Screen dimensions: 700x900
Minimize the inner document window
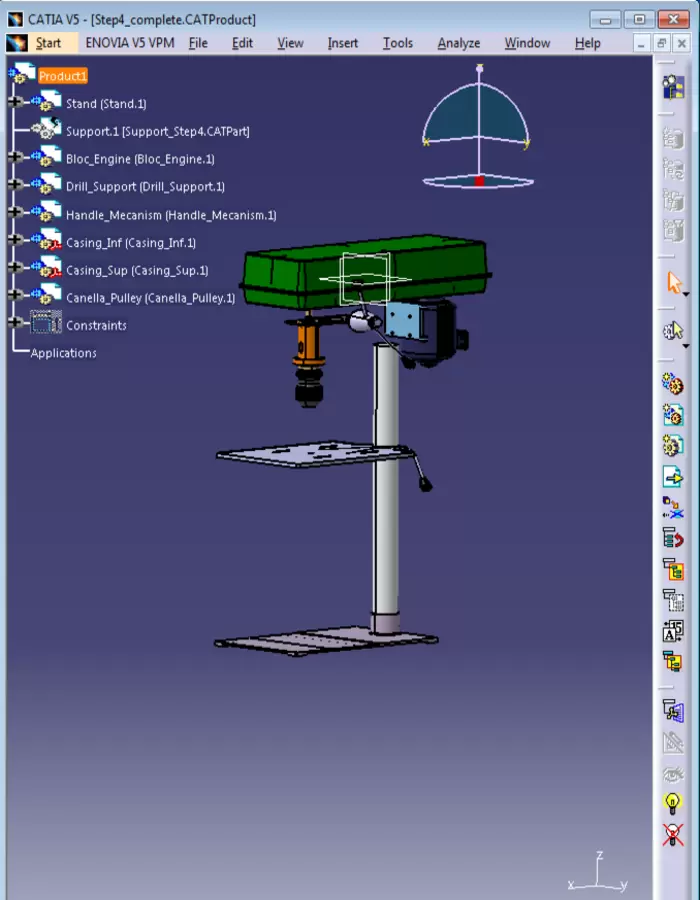(641, 43)
